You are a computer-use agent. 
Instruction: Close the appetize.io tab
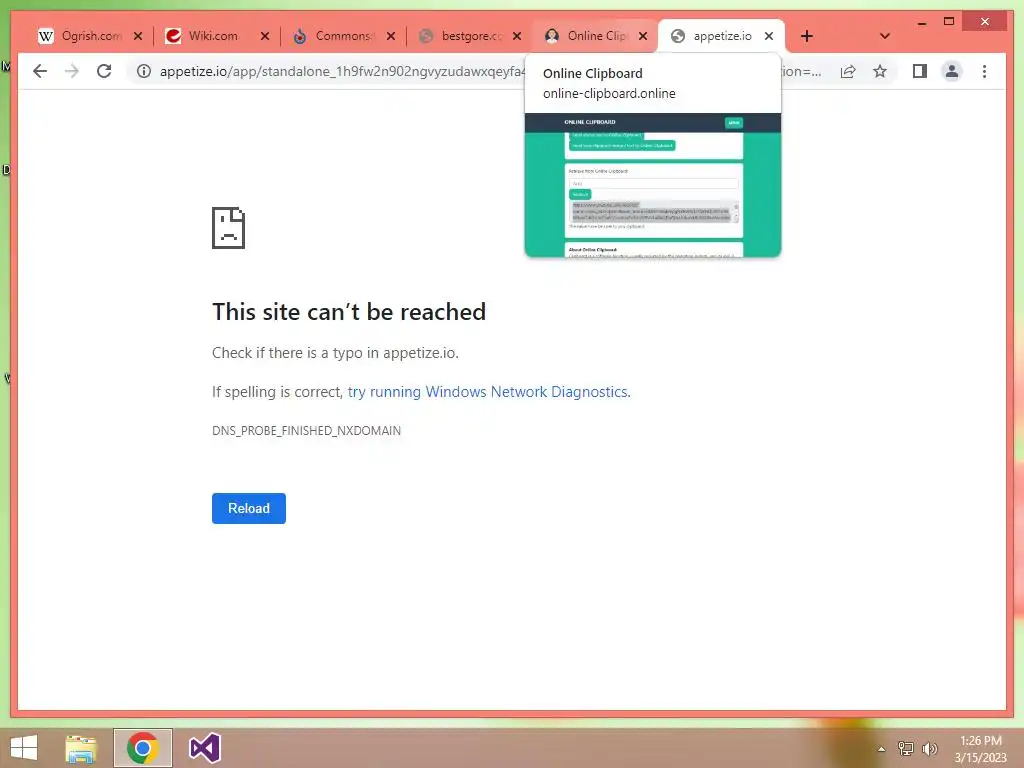click(x=769, y=36)
